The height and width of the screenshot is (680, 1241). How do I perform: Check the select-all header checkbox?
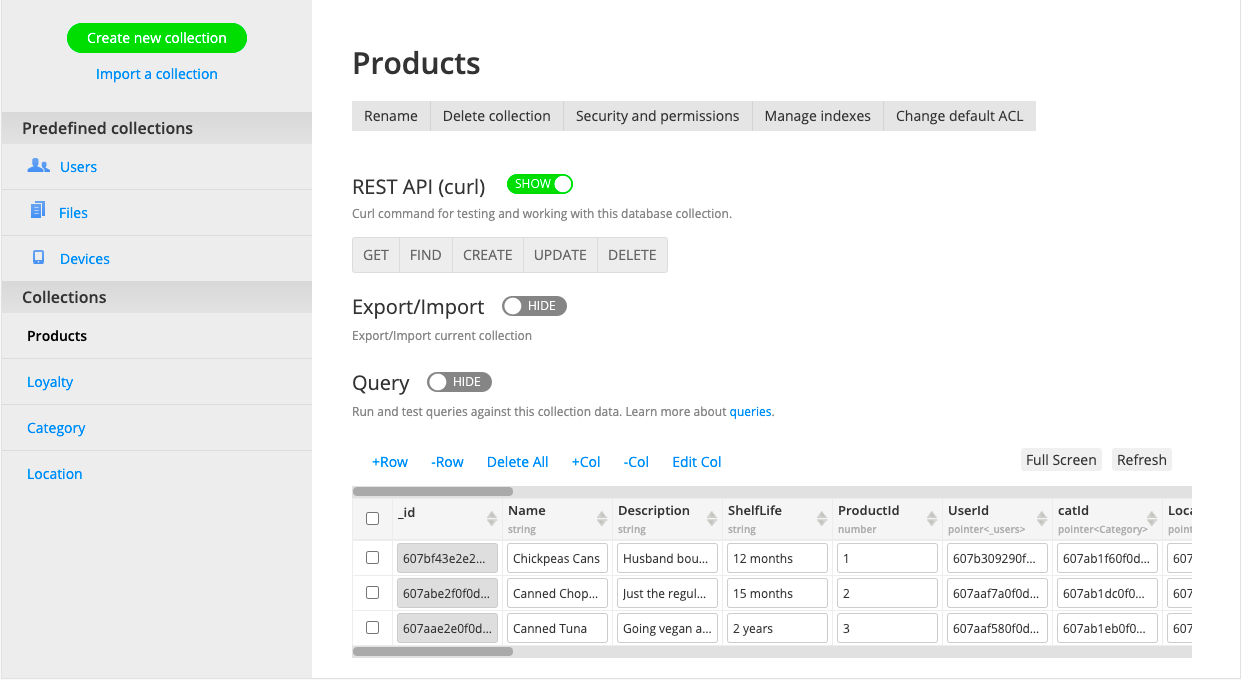tap(372, 518)
